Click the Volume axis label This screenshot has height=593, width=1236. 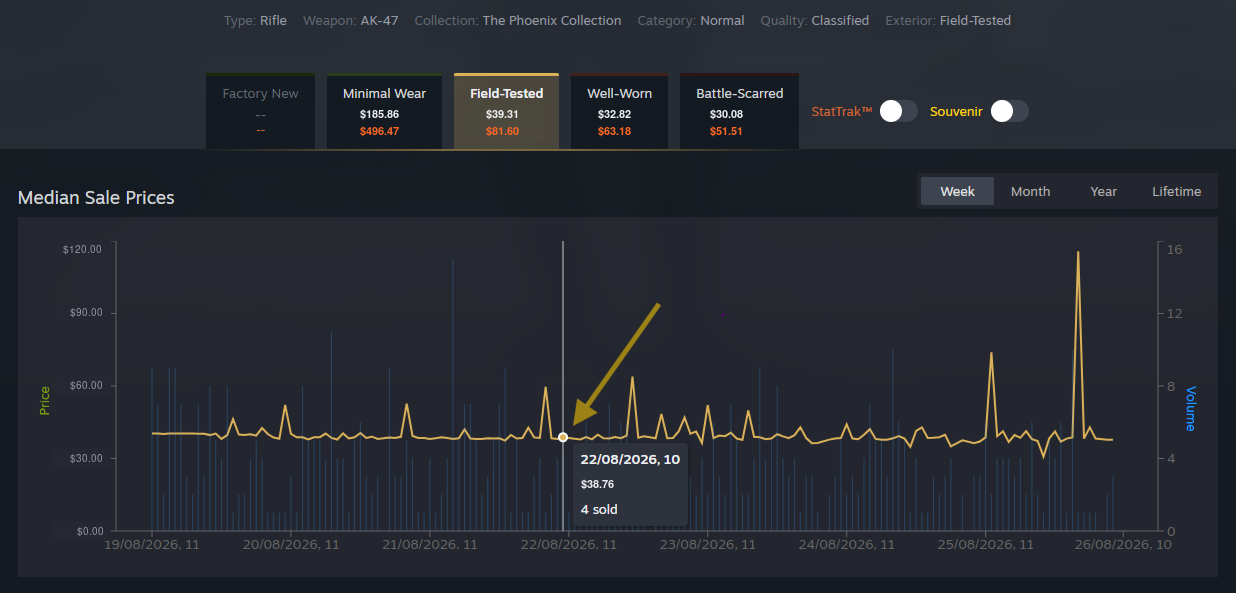click(x=1190, y=408)
